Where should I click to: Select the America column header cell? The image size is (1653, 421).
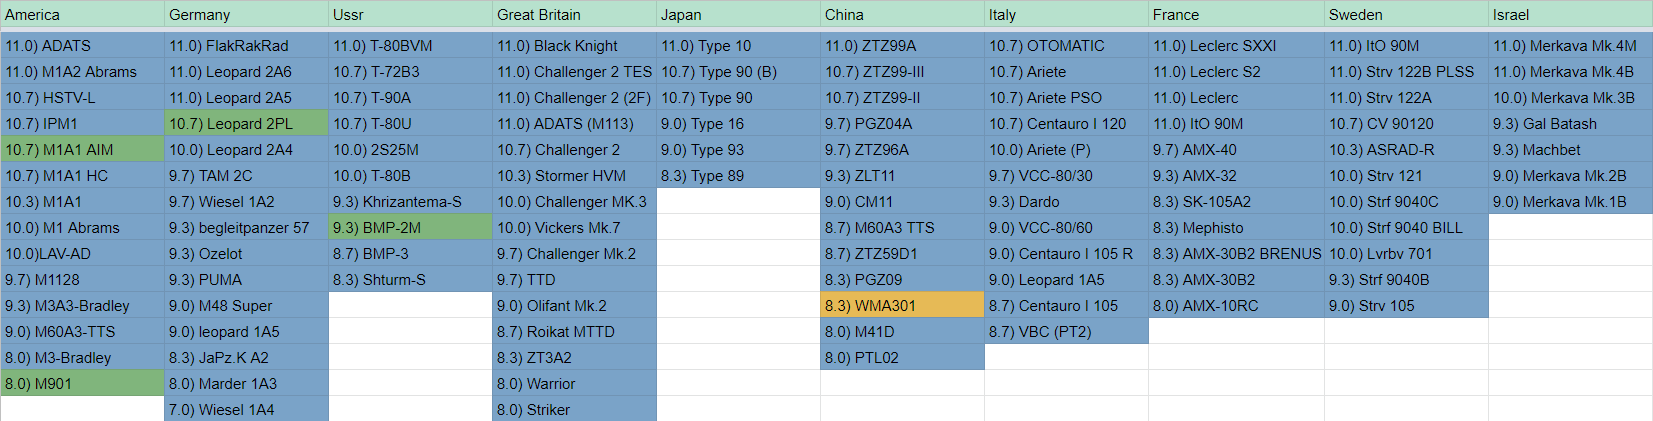(82, 15)
